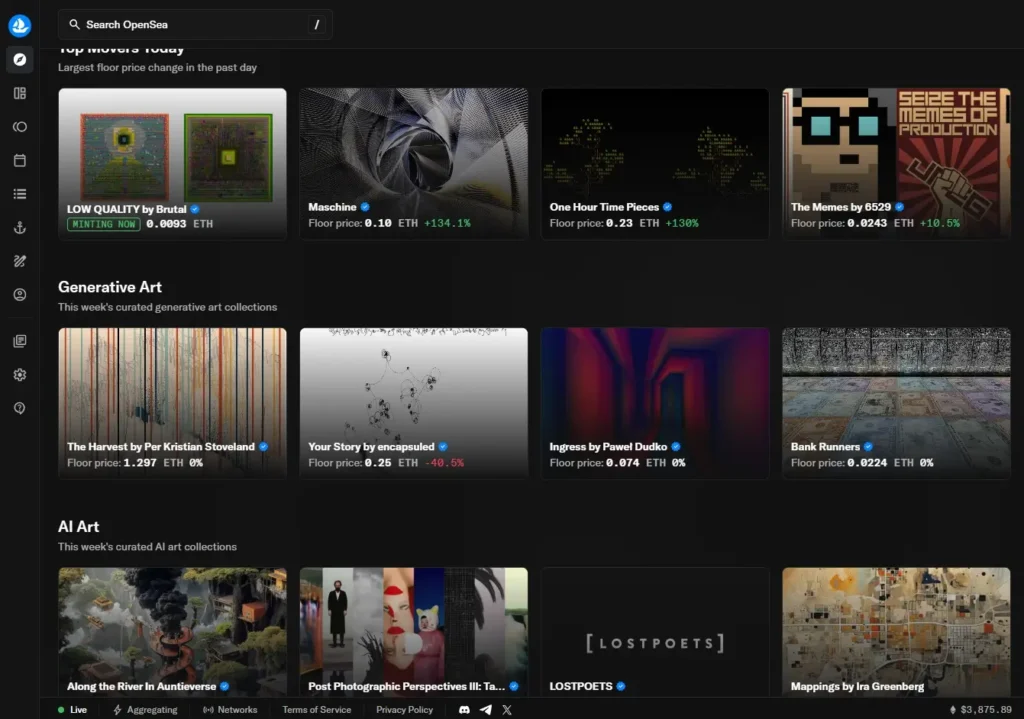Image resolution: width=1024 pixels, height=719 pixels.
Task: Click the Telegram icon in the footer
Action: (486, 709)
